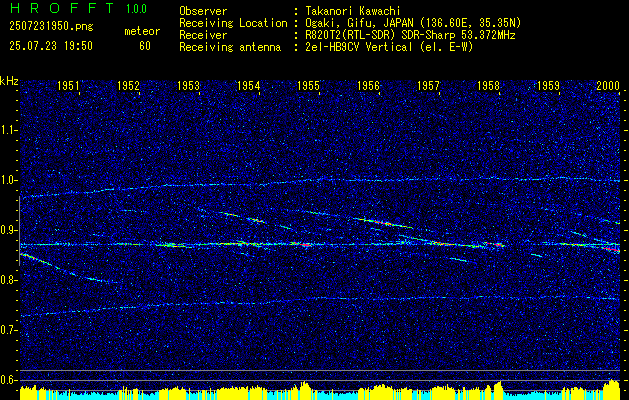The image size is (629, 400).
Task: Click the Observer field label
Action: pyautogui.click(x=203, y=11)
